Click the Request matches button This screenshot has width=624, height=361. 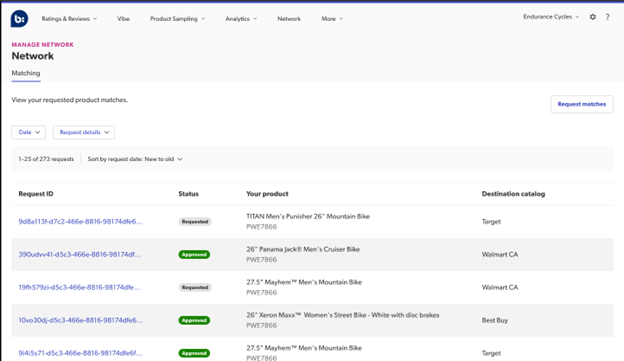(582, 104)
